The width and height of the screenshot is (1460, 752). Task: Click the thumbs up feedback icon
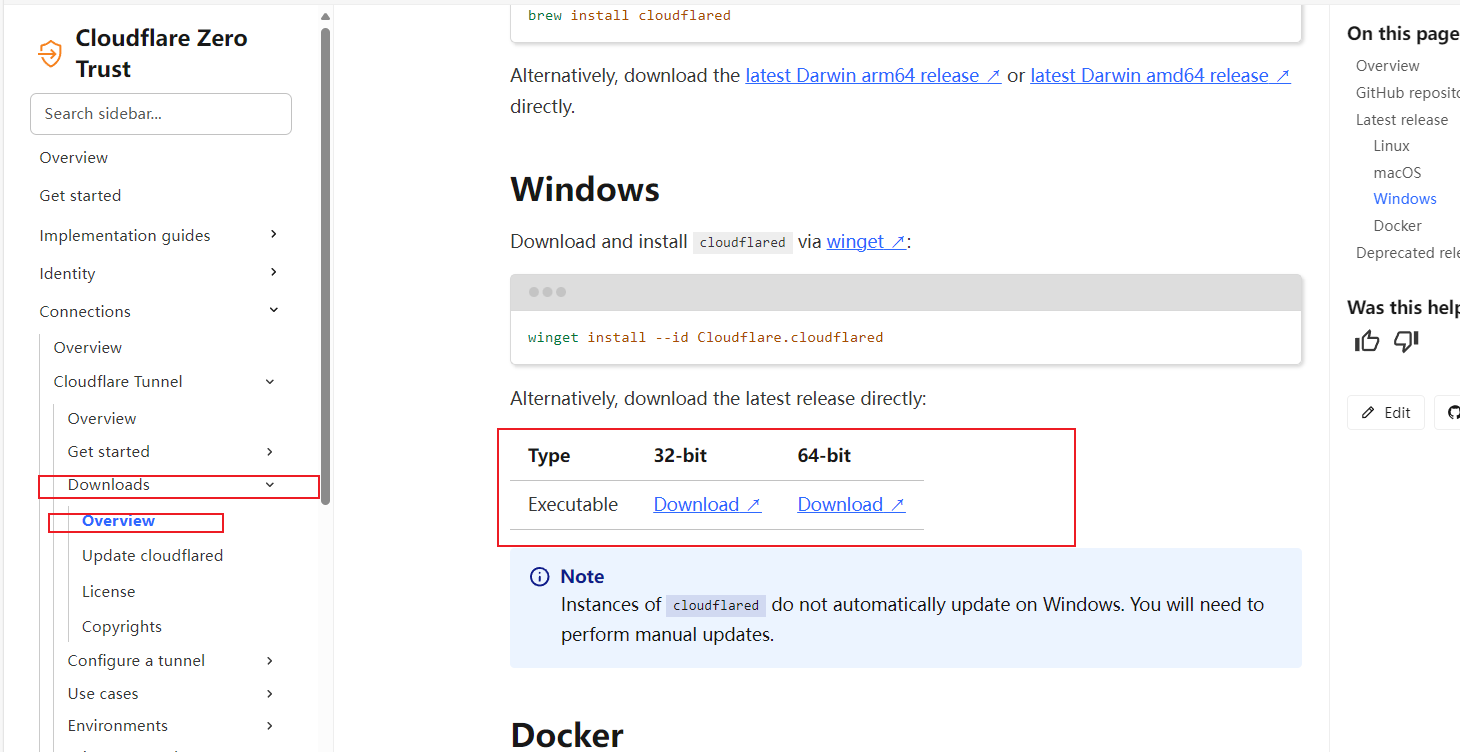[x=1367, y=342]
